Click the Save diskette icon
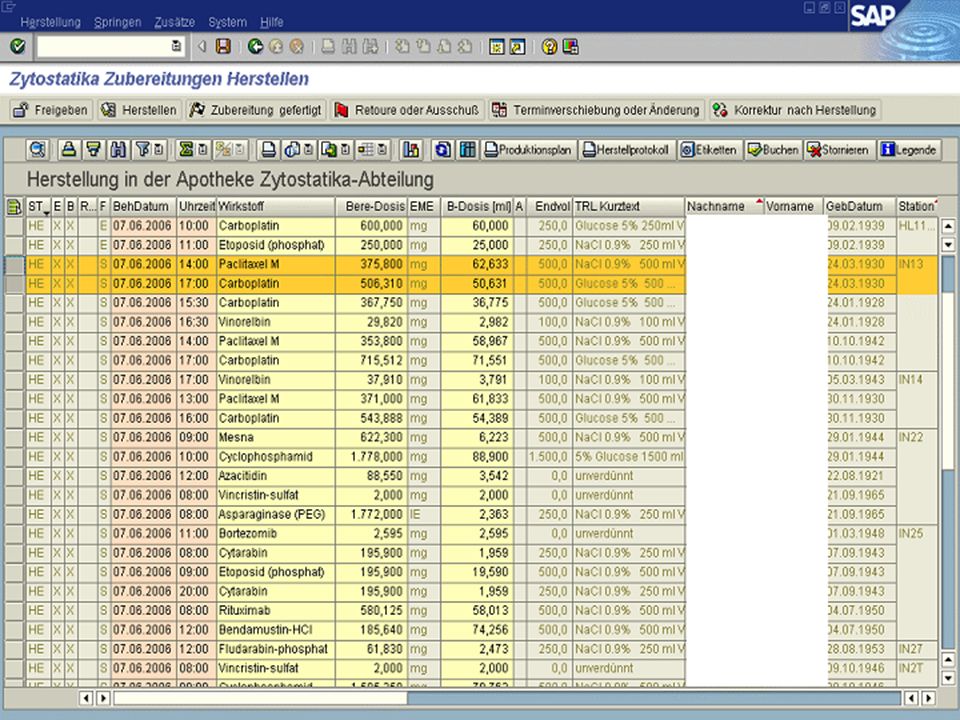Image resolution: width=960 pixels, height=720 pixels. pos(223,47)
